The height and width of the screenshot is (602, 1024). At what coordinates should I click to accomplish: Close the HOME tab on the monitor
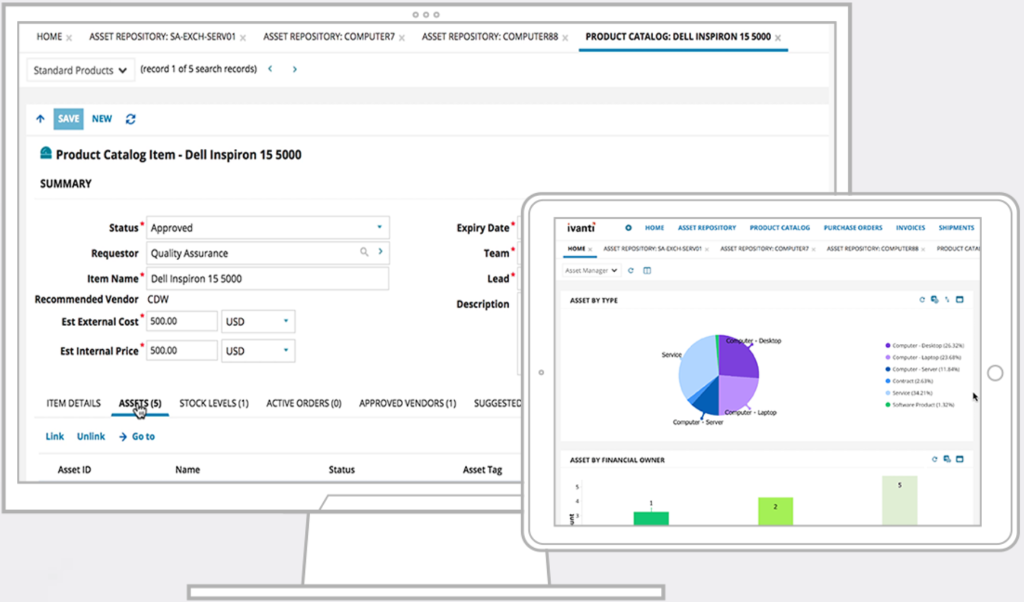[x=69, y=38]
